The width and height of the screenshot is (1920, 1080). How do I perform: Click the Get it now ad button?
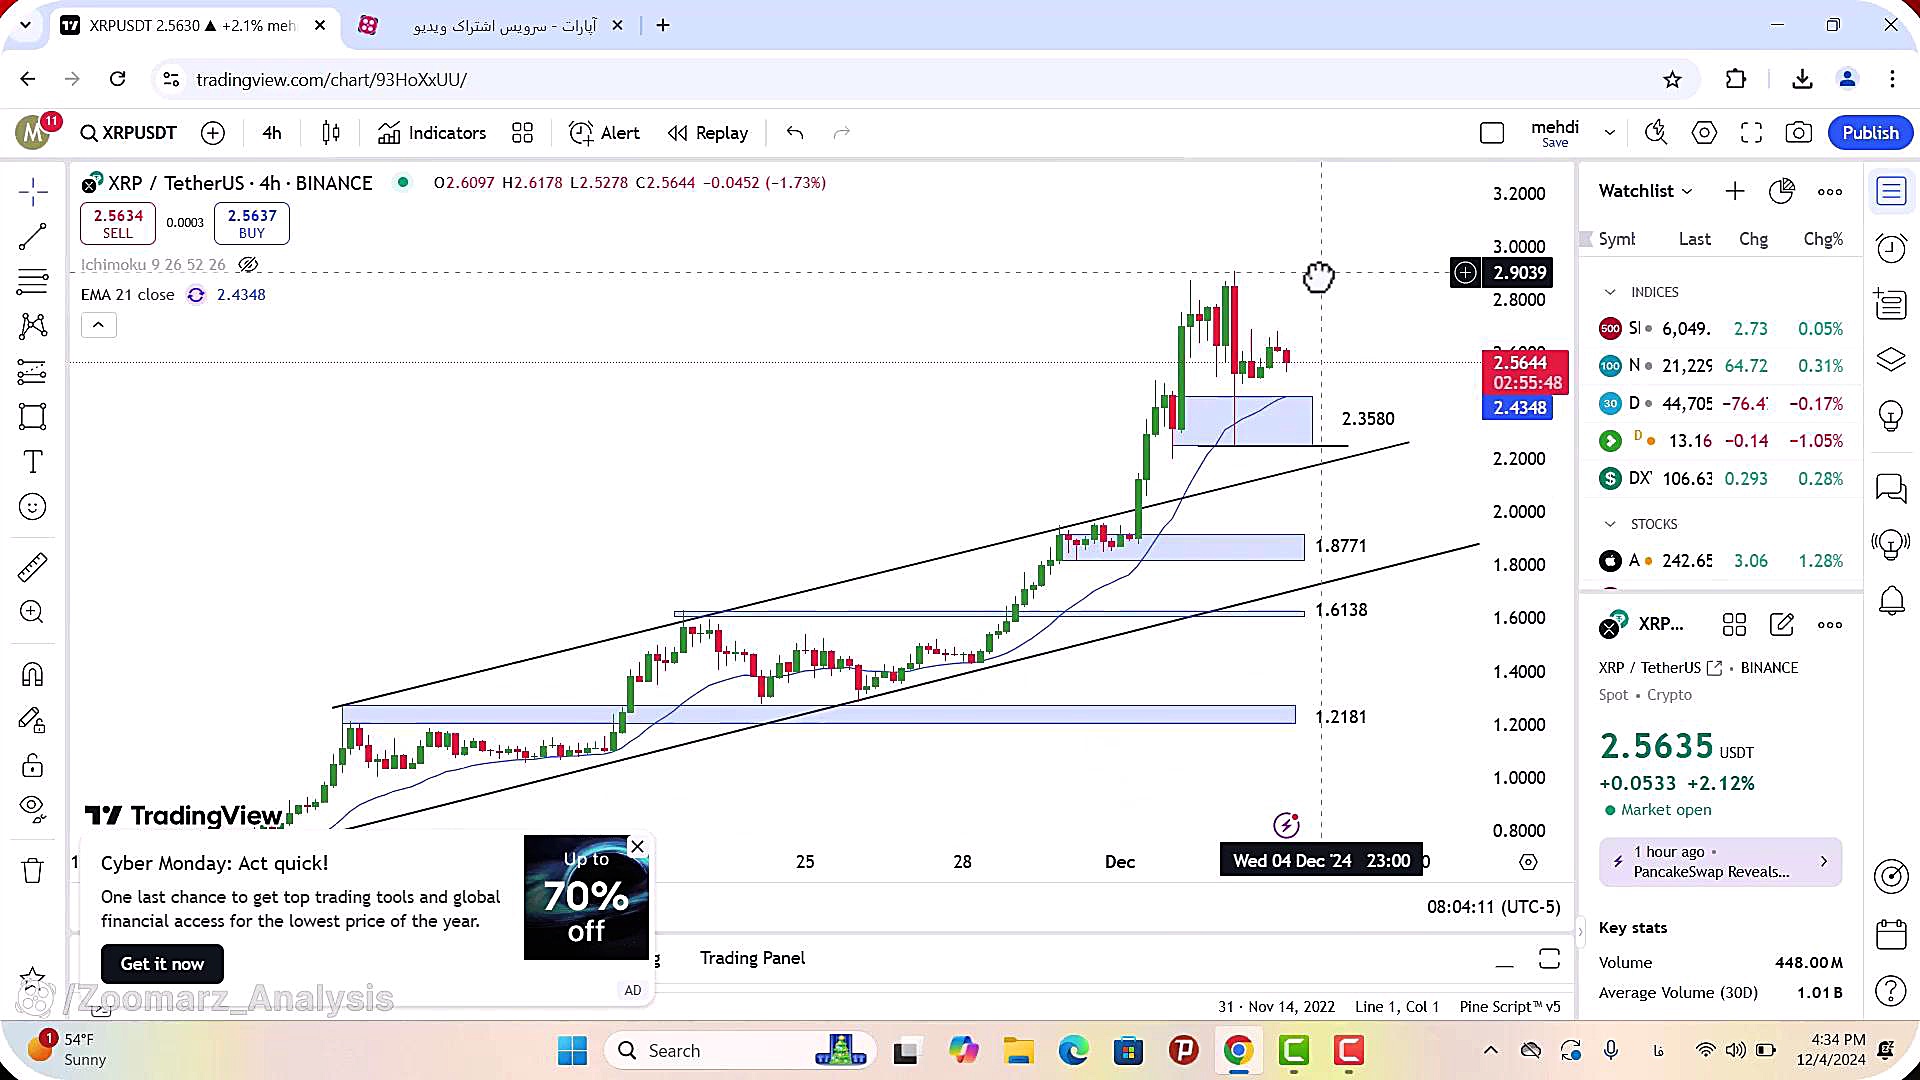162,964
